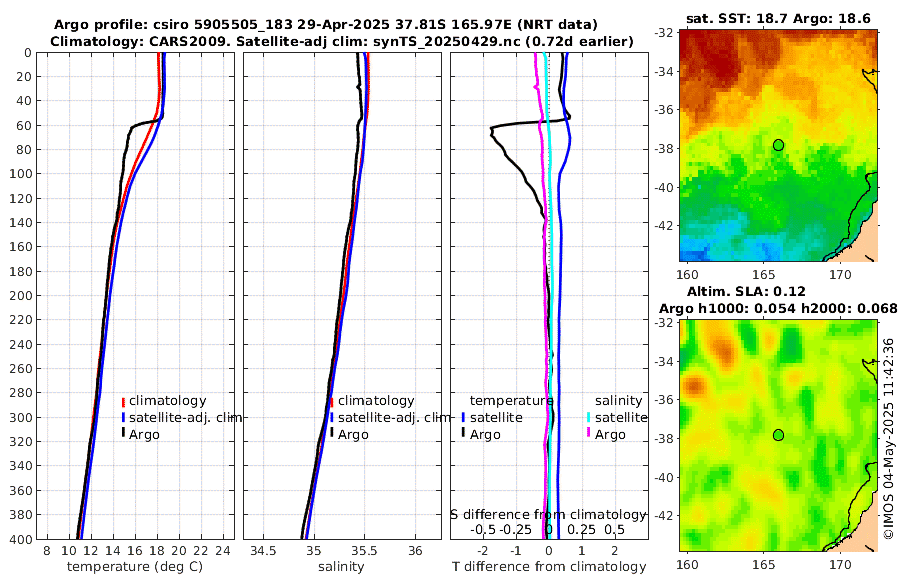This screenshot has width=900, height=580.
Task: Click the Altim. SLA: 0.12 title
Action: [746, 292]
